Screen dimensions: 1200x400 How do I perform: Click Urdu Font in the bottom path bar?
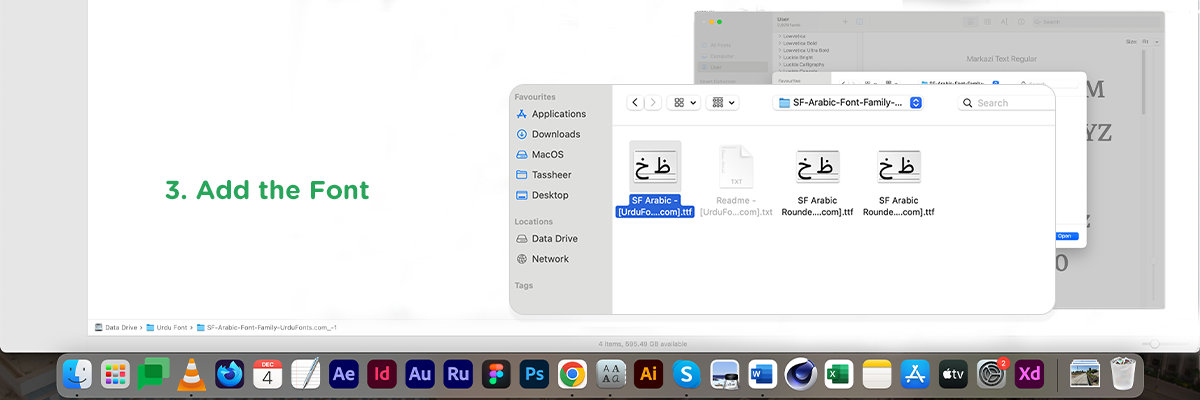(170, 327)
